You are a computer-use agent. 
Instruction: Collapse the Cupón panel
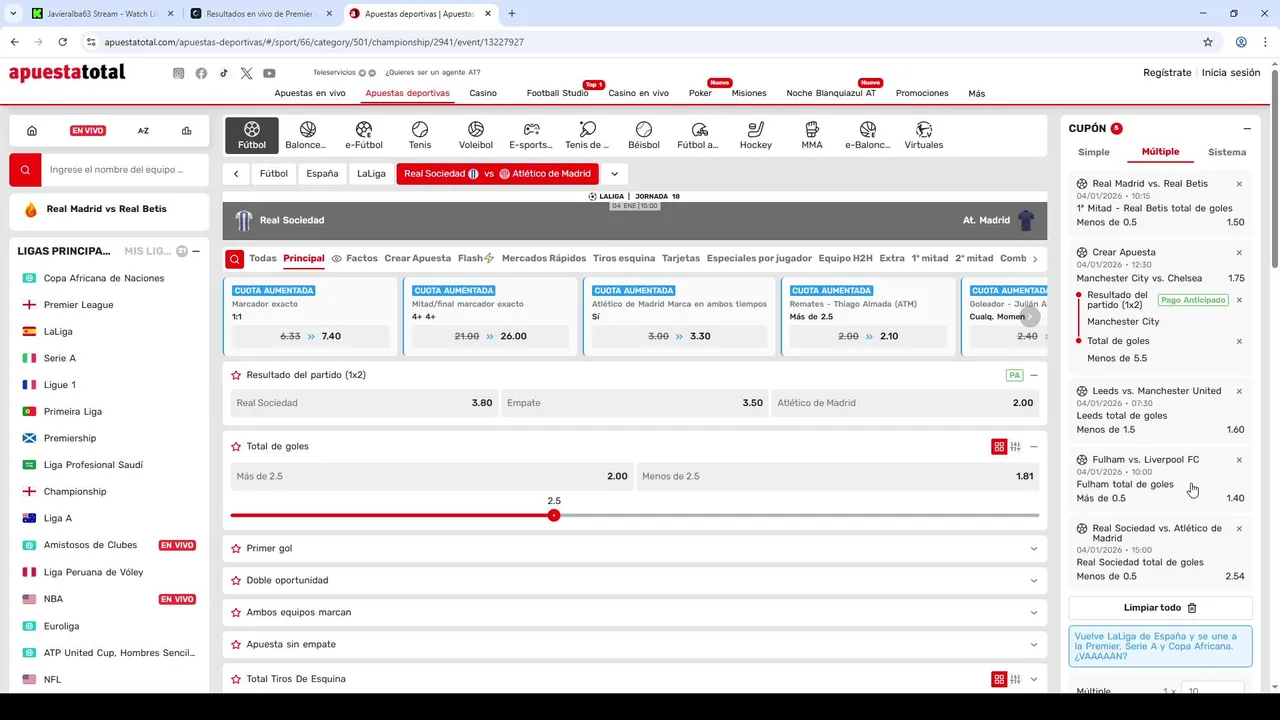pyautogui.click(x=1247, y=129)
